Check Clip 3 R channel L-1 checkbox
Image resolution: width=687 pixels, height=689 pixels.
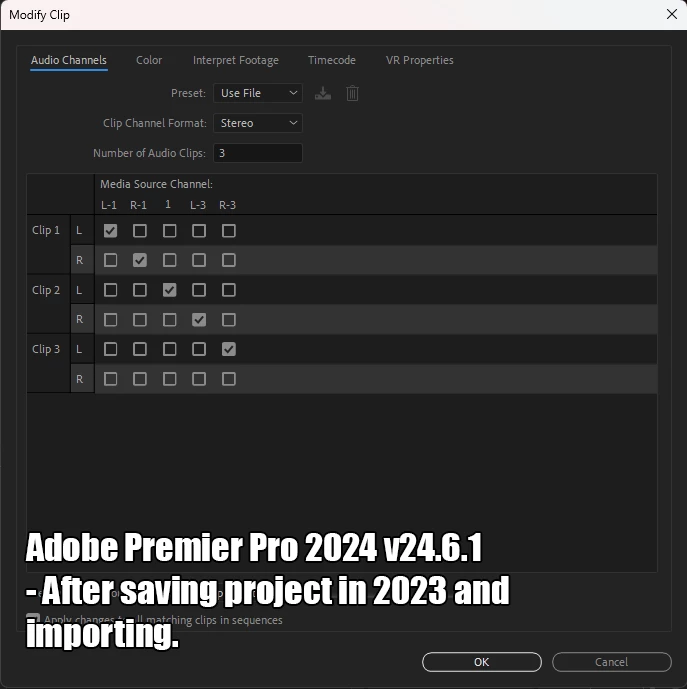click(x=110, y=379)
